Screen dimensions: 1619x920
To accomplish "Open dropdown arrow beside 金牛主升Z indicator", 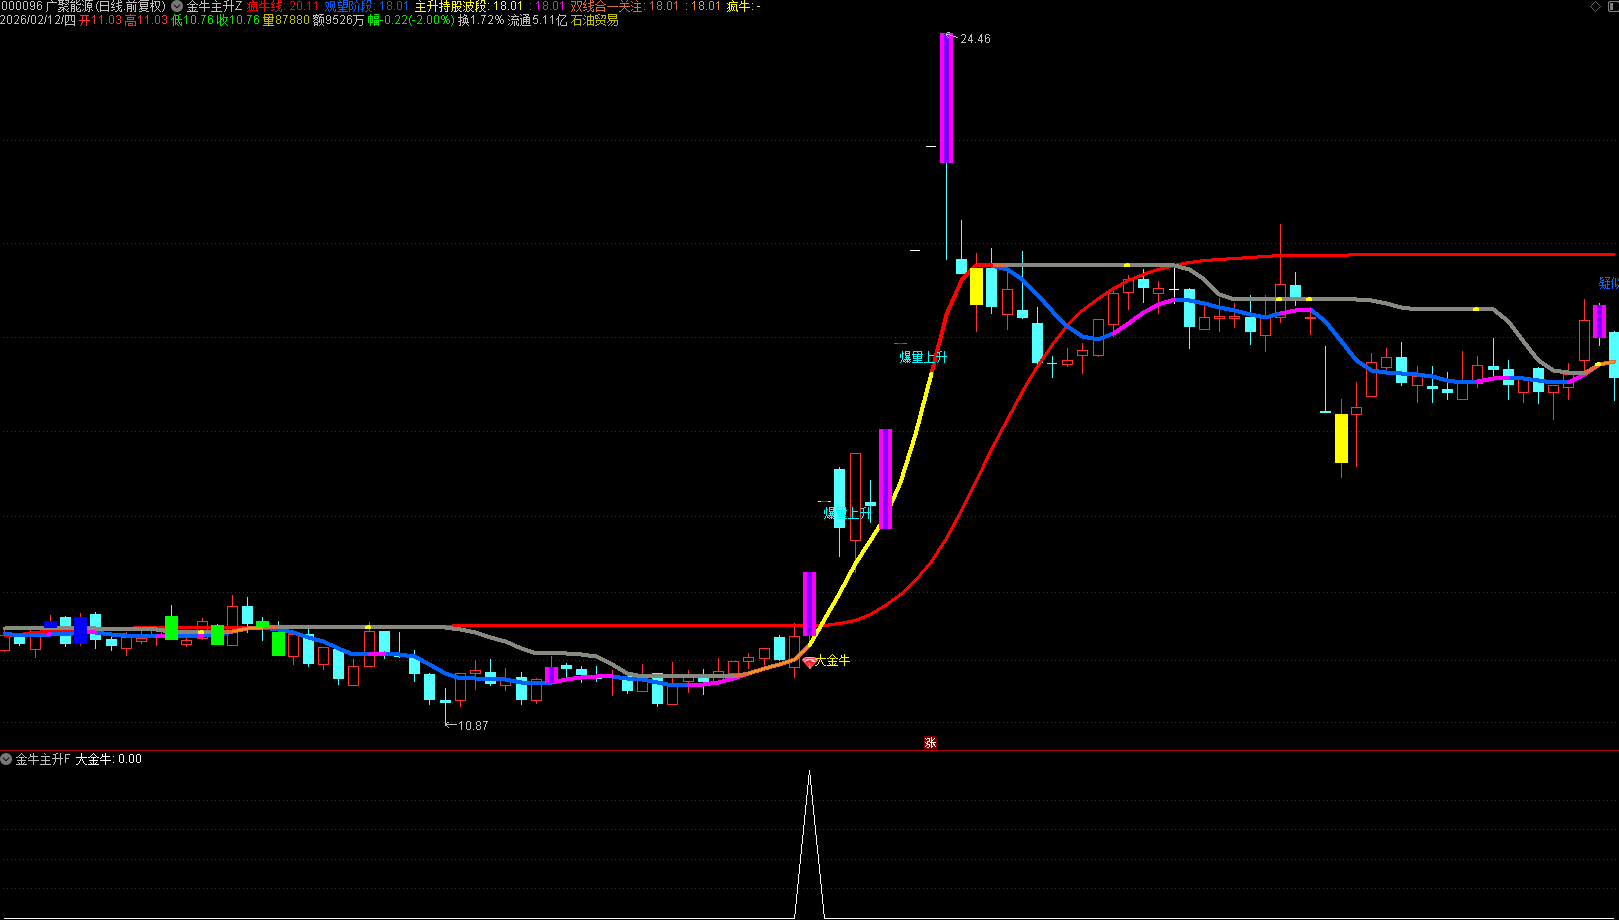I will pos(177,6).
